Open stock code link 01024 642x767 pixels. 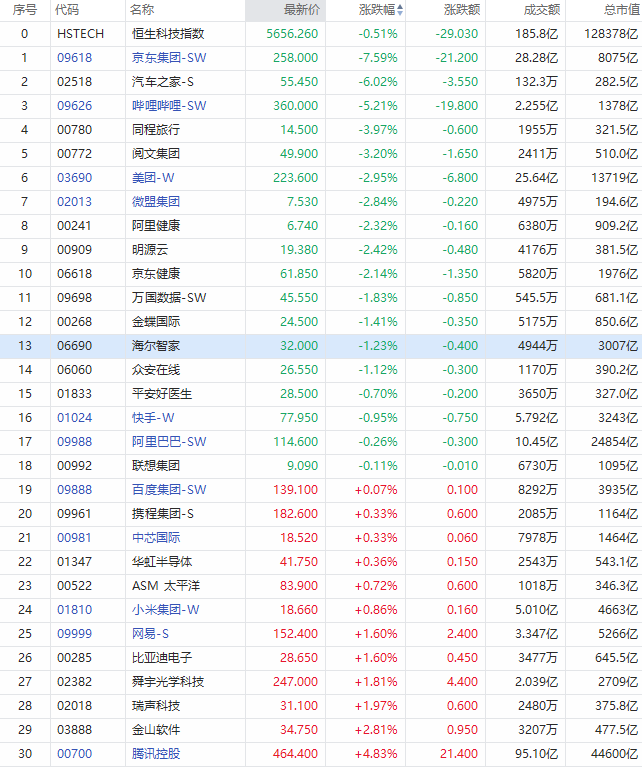[74, 418]
